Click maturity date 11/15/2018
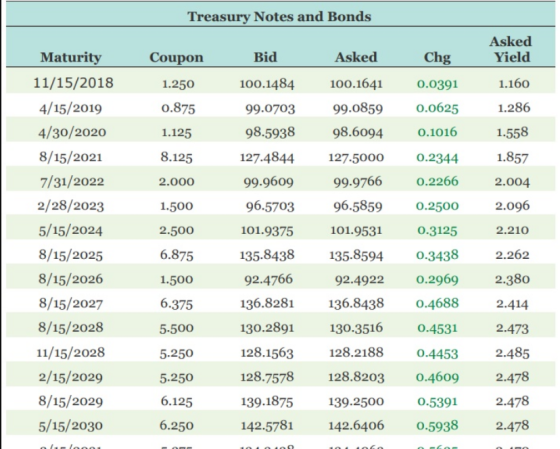 tap(73, 83)
